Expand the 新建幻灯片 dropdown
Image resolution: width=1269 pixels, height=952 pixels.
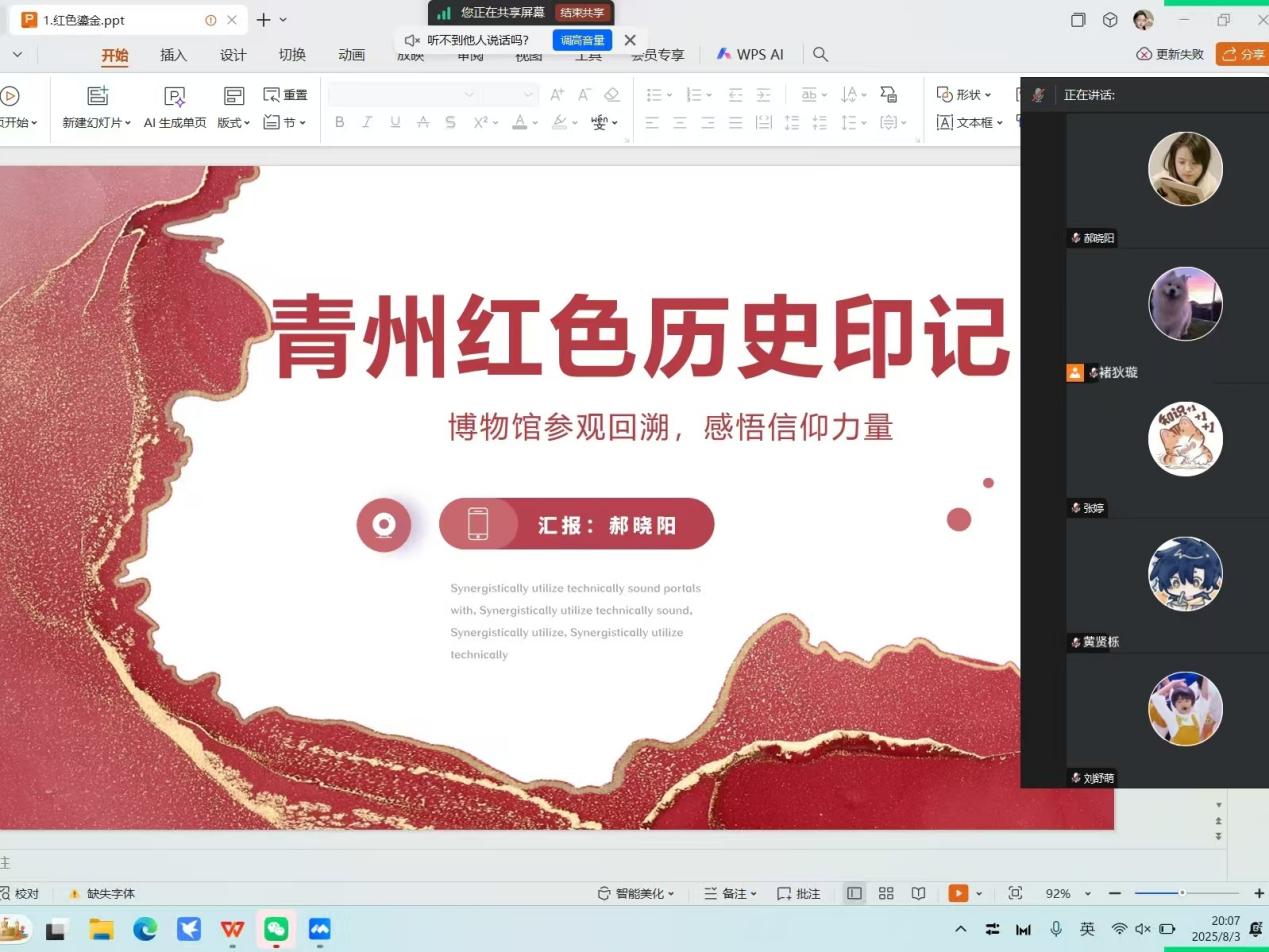128,123
